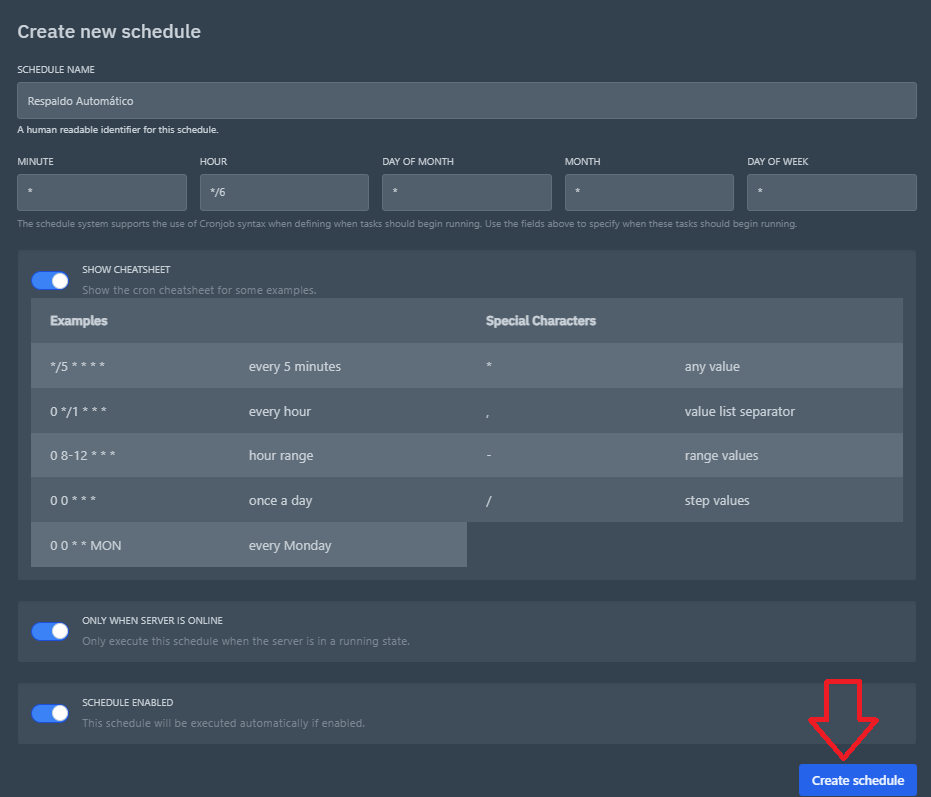Click the Examples column header

[x=79, y=321]
